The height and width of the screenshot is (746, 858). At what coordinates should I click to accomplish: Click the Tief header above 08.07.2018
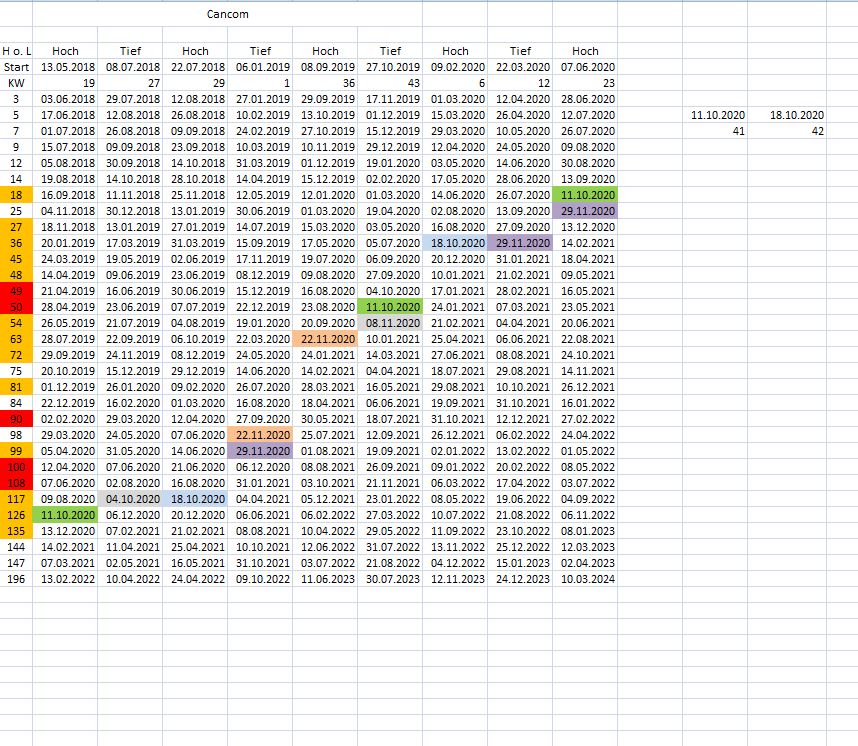[130, 51]
